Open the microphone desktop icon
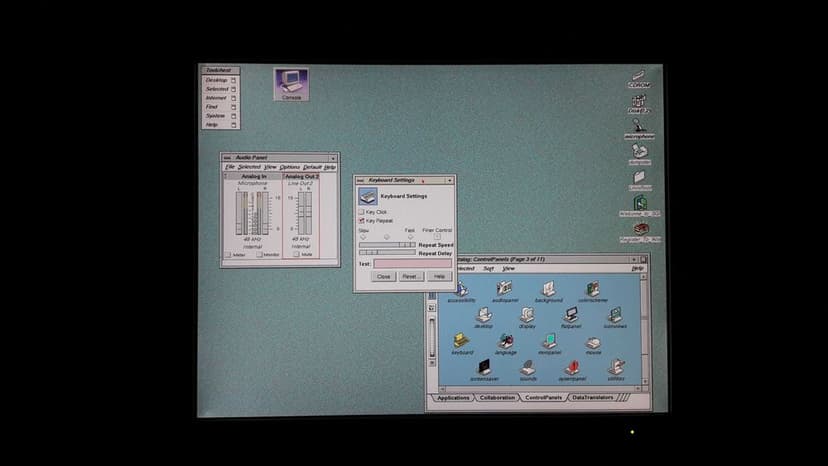The width and height of the screenshot is (828, 466). [639, 129]
